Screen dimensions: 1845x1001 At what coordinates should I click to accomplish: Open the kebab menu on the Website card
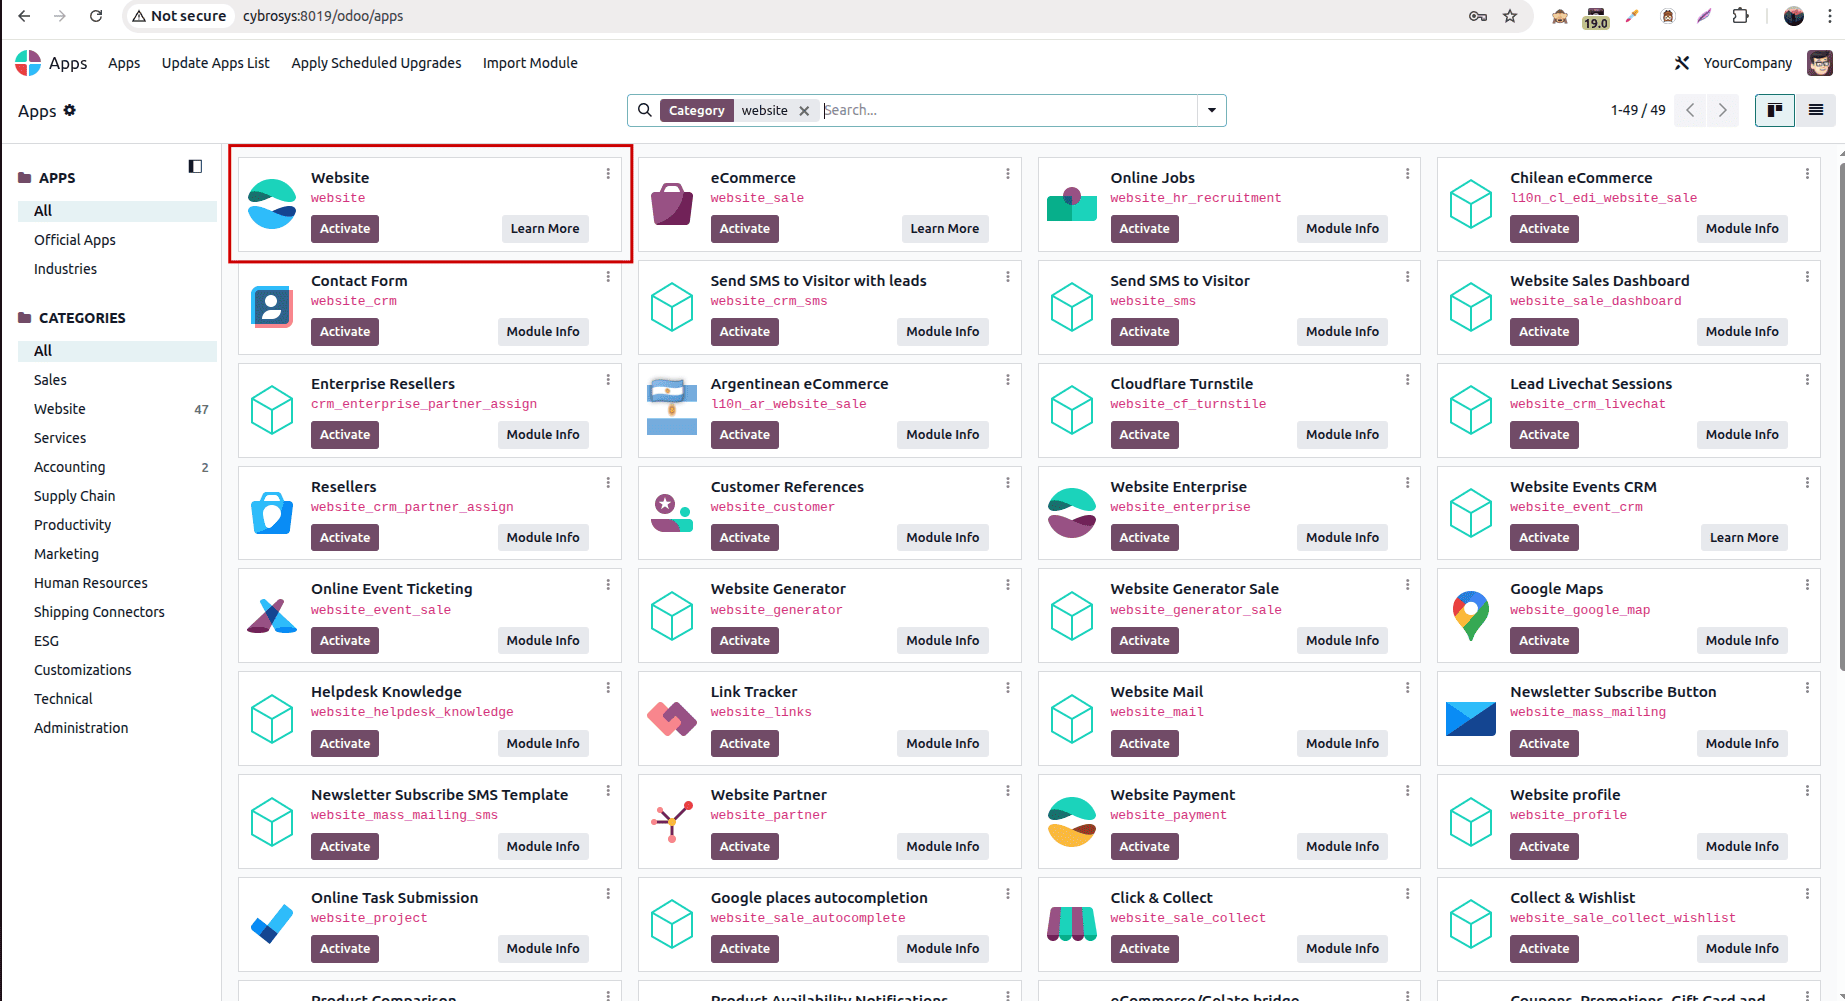[608, 173]
